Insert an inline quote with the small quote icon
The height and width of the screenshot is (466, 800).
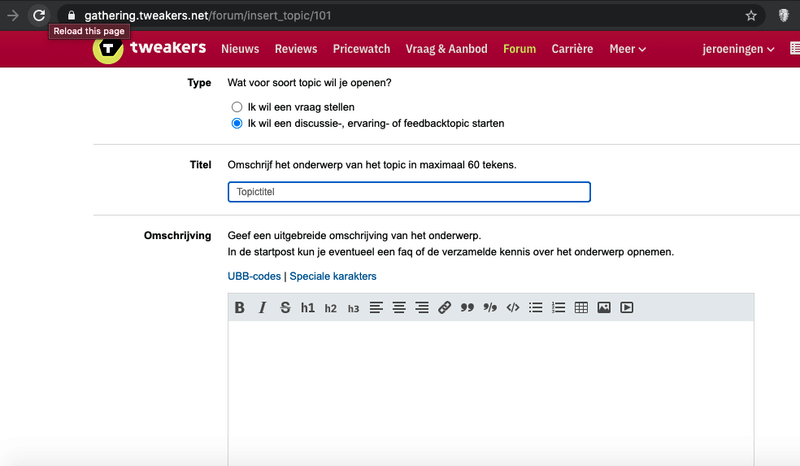(x=490, y=307)
